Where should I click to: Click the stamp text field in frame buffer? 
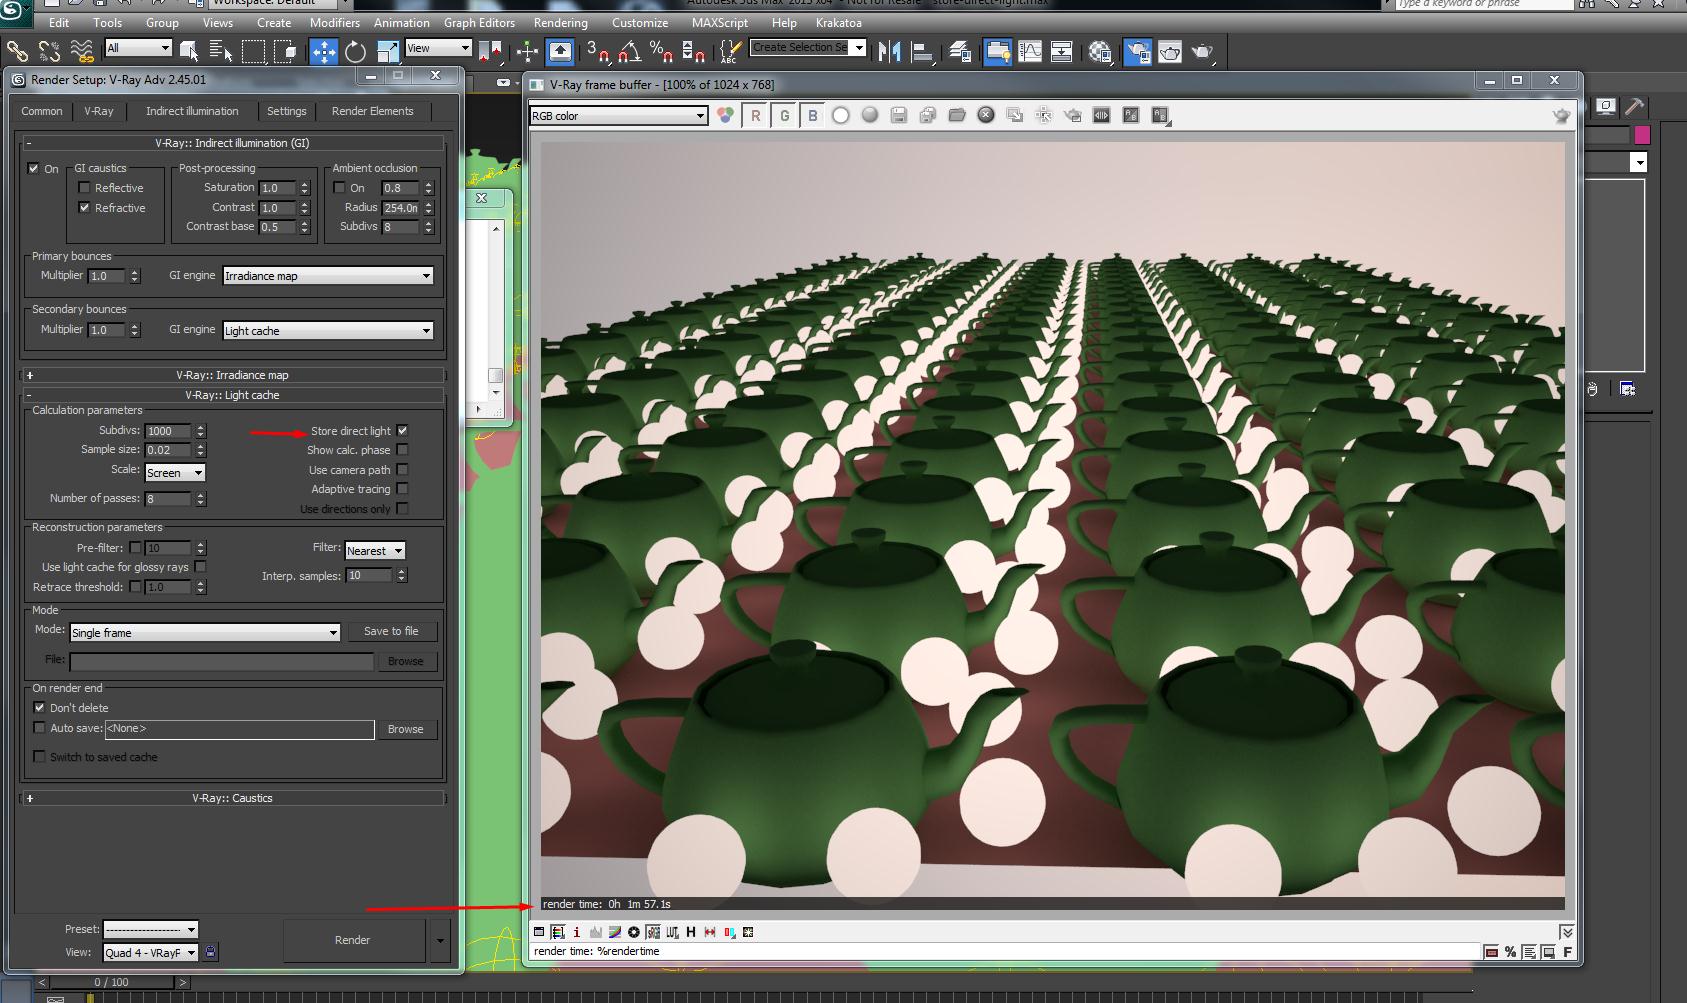pos(1004,952)
